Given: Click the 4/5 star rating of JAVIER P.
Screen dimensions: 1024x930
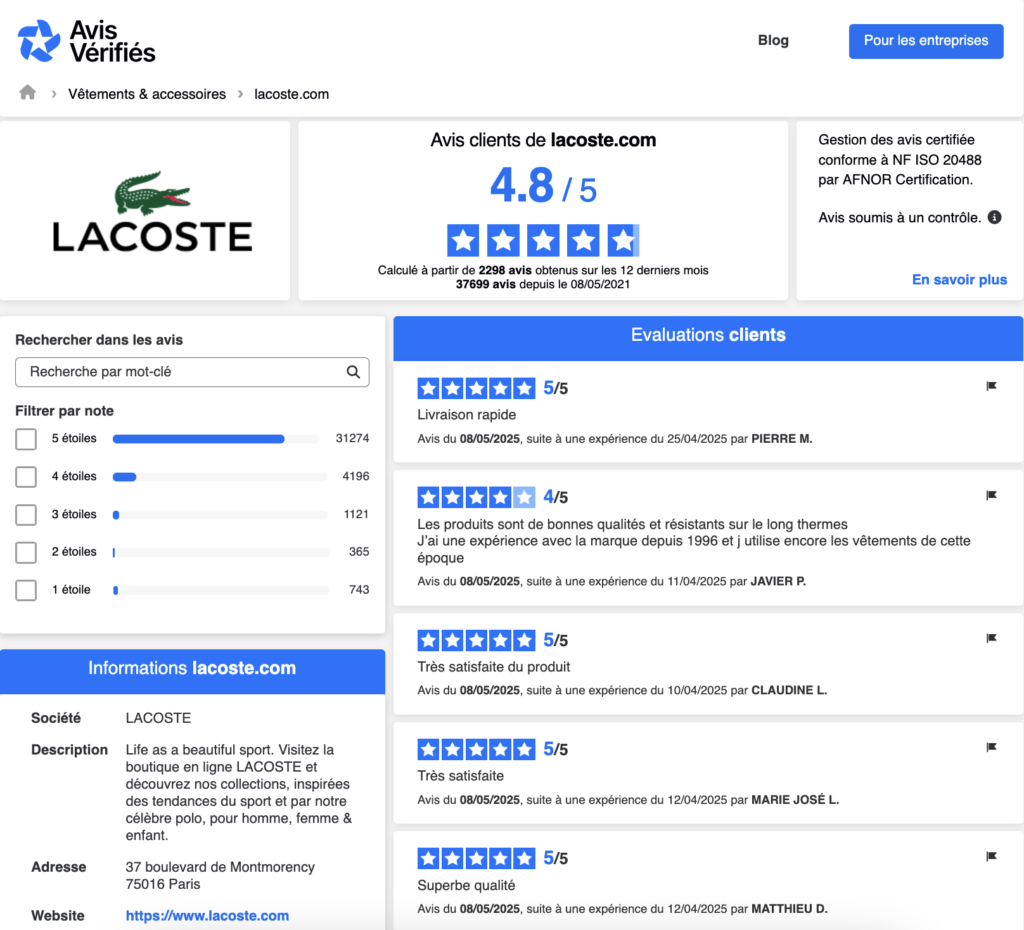Looking at the screenshot, I should tap(476, 498).
